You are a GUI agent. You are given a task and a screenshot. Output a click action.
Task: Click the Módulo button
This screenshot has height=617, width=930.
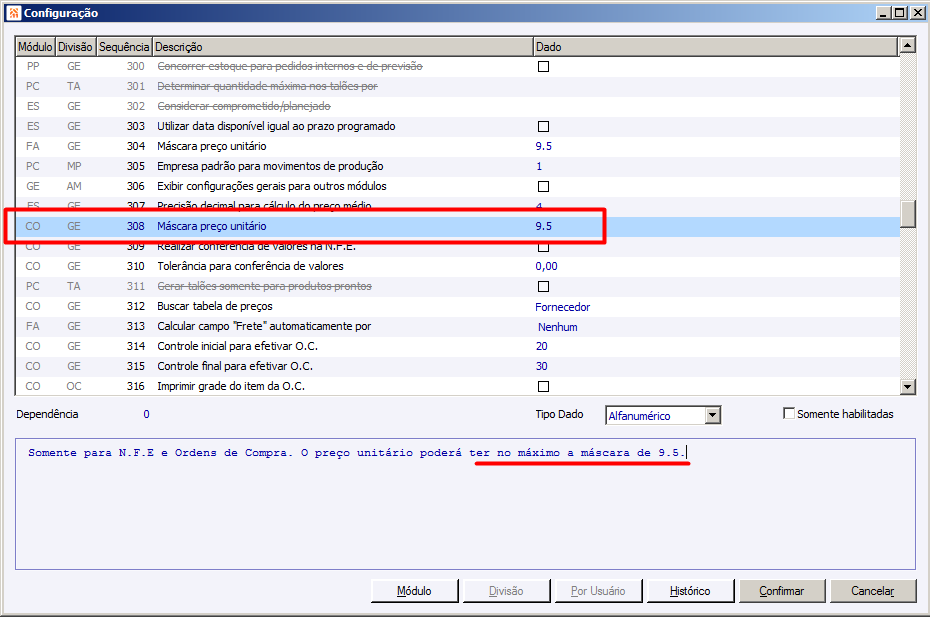click(414, 591)
